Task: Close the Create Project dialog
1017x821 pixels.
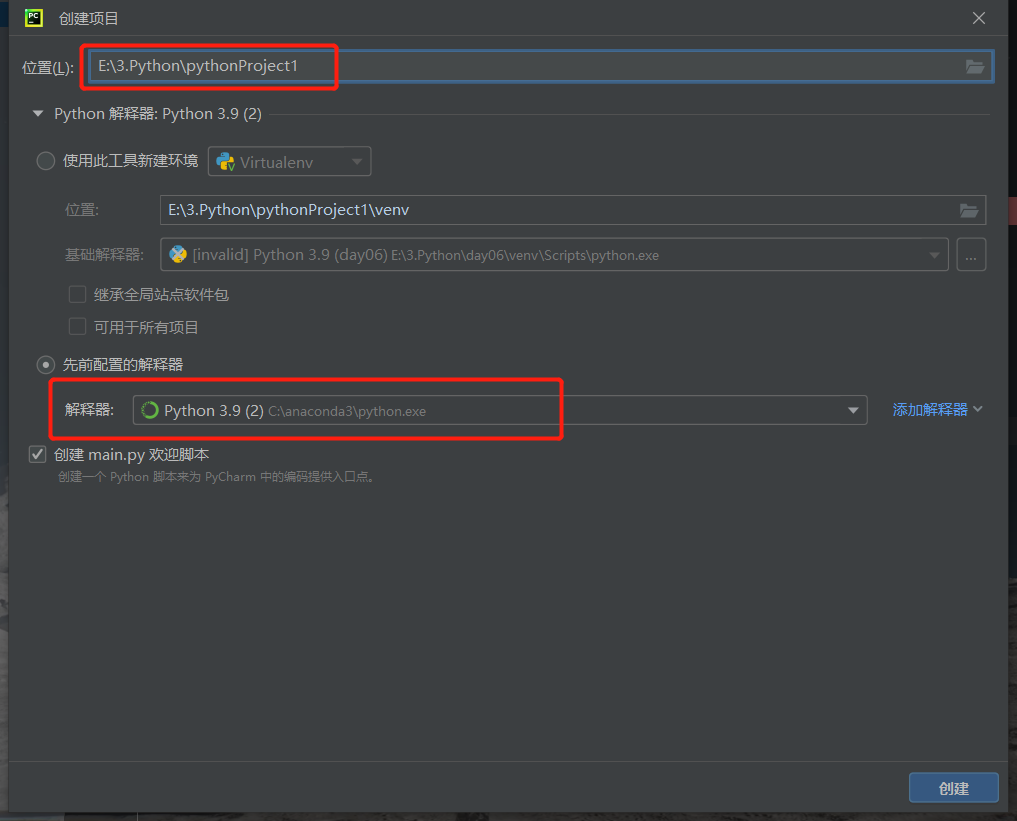Action: pos(979,18)
